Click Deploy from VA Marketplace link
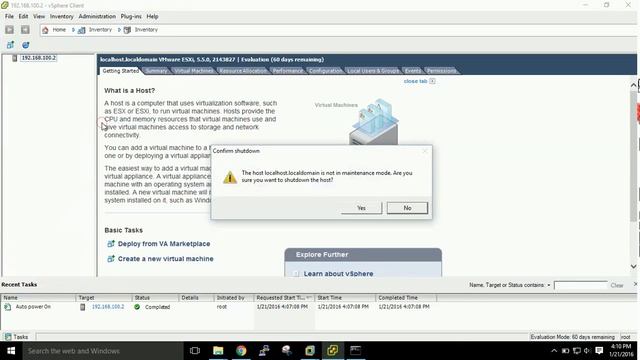Screen dimensions: 640x360 tap(164, 244)
